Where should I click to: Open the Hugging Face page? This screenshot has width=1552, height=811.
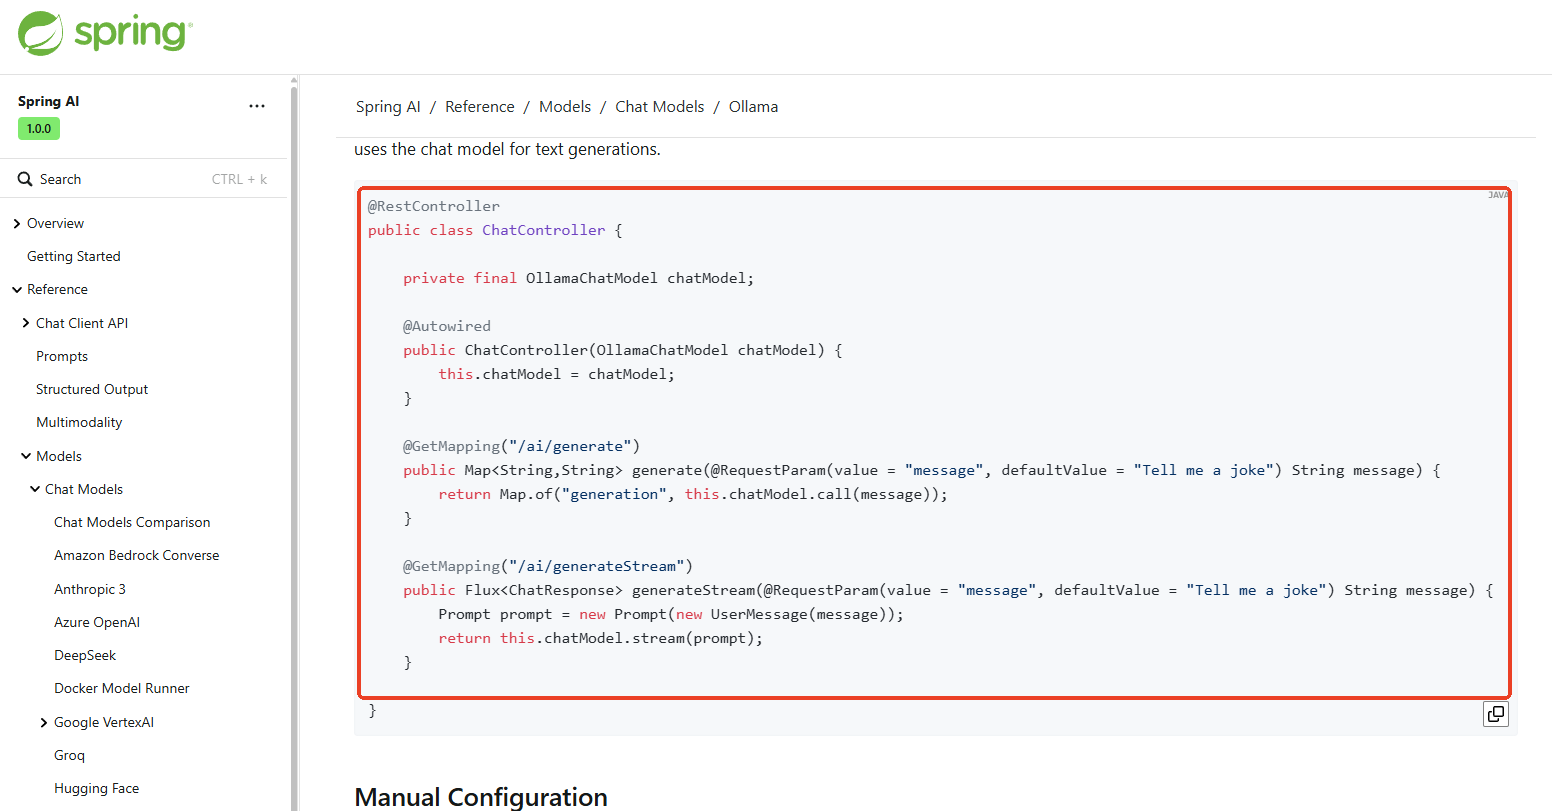[96, 788]
